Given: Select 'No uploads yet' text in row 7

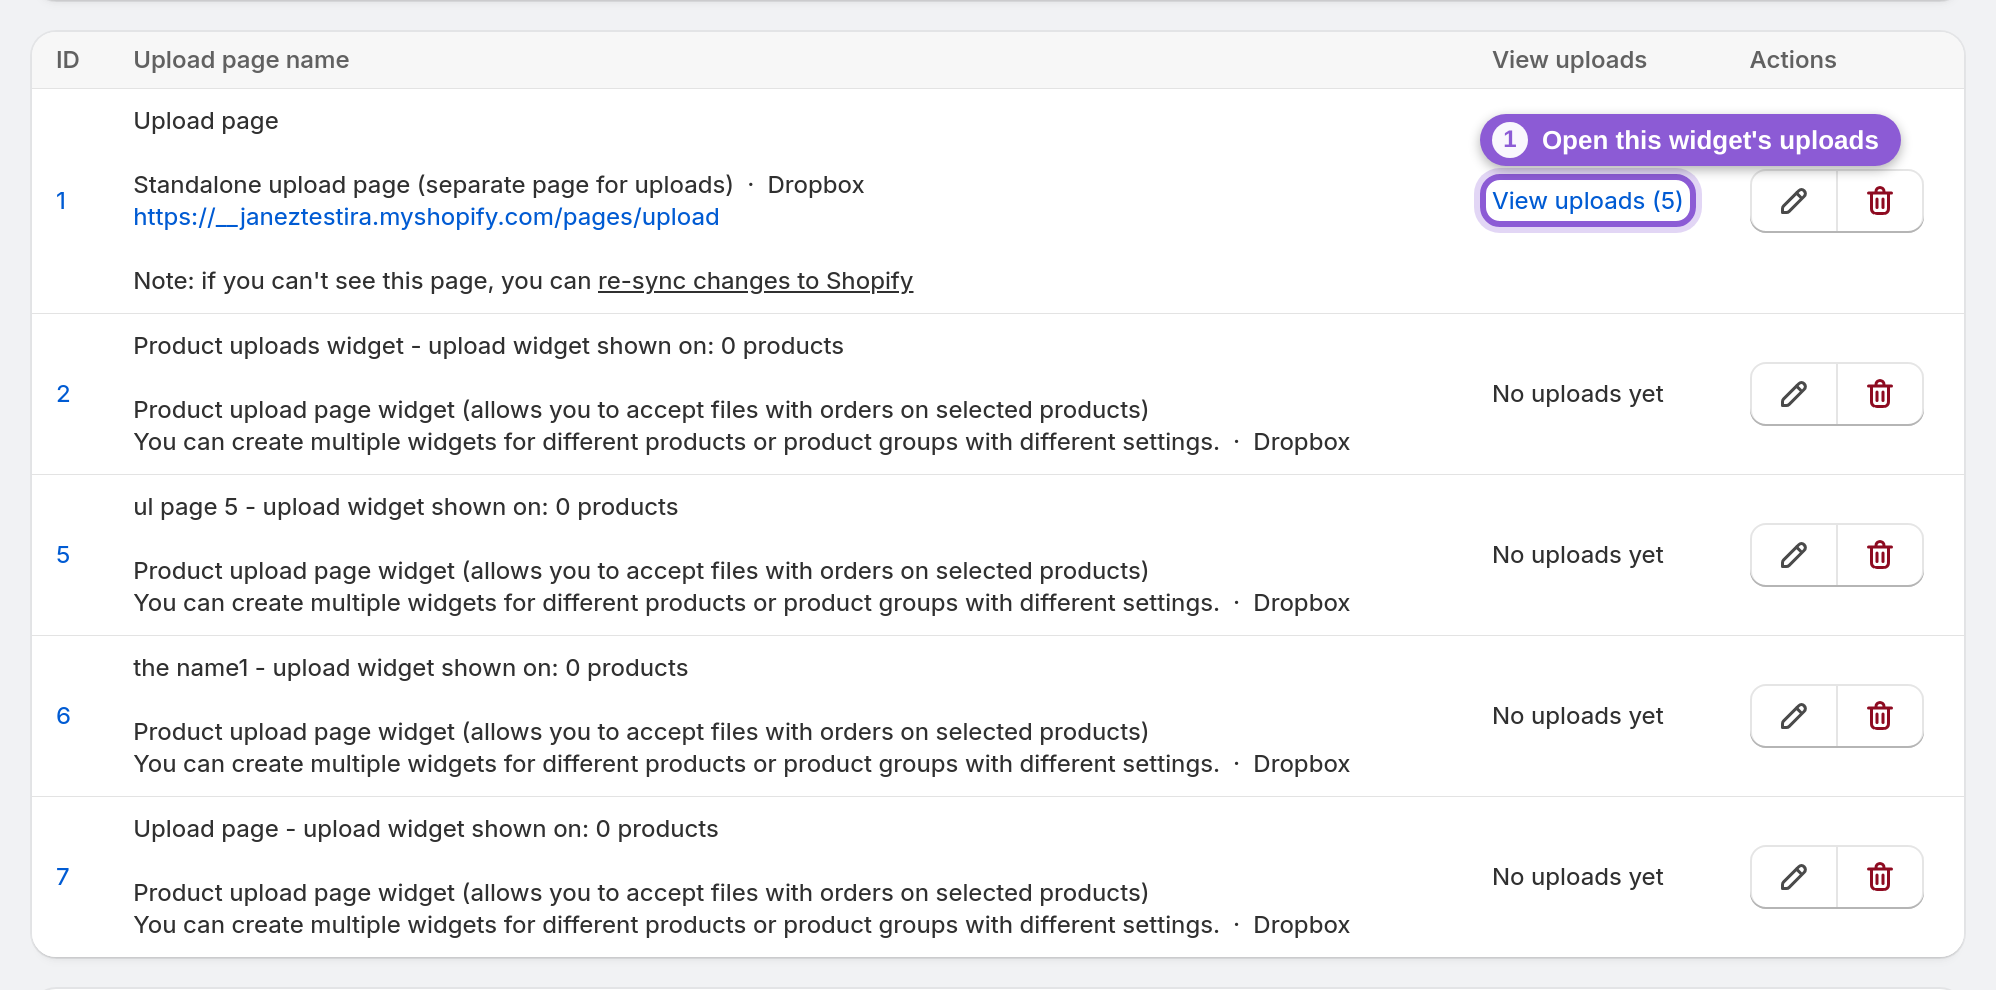Looking at the screenshot, I should pyautogui.click(x=1577, y=877).
